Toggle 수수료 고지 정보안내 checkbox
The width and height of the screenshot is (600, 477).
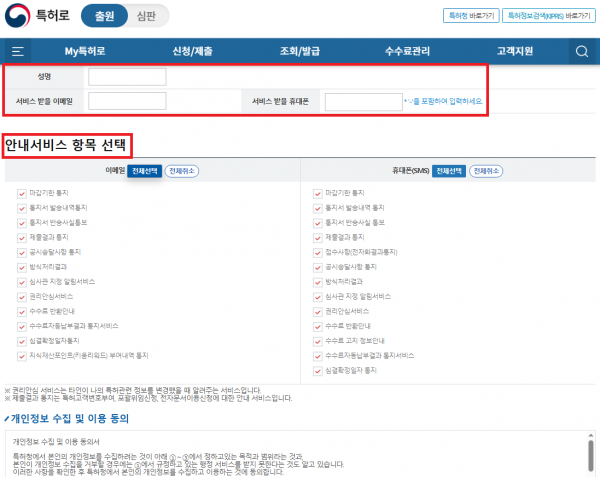[x=319, y=341]
